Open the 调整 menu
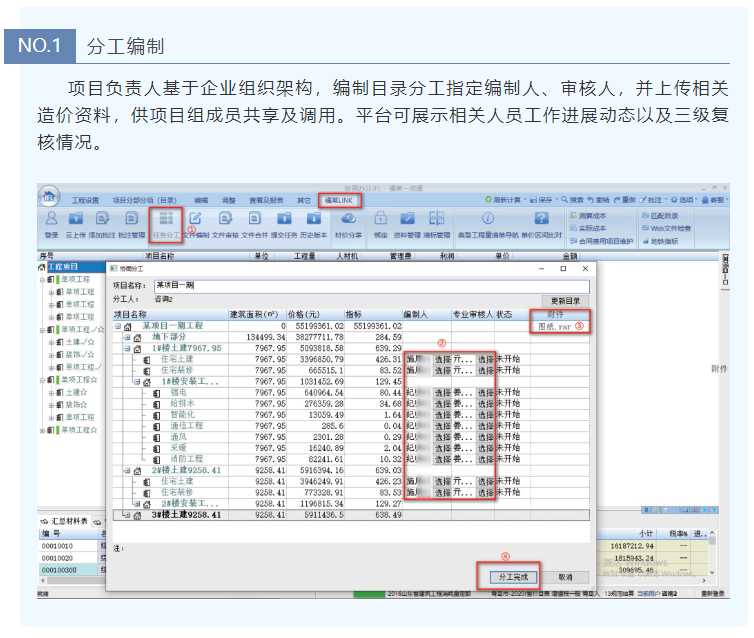This screenshot has width=754, height=638. tap(229, 200)
